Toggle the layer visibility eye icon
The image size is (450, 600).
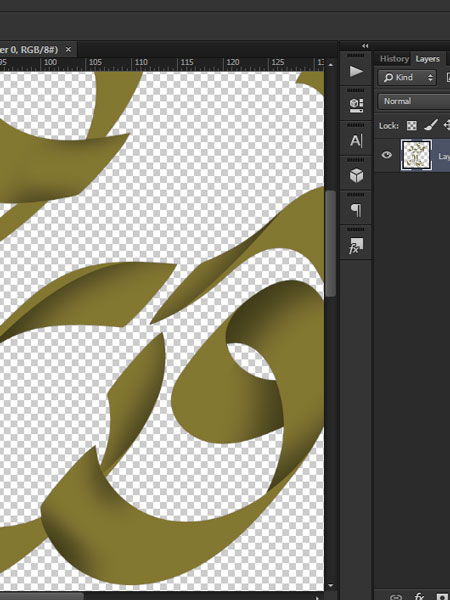tap(386, 155)
